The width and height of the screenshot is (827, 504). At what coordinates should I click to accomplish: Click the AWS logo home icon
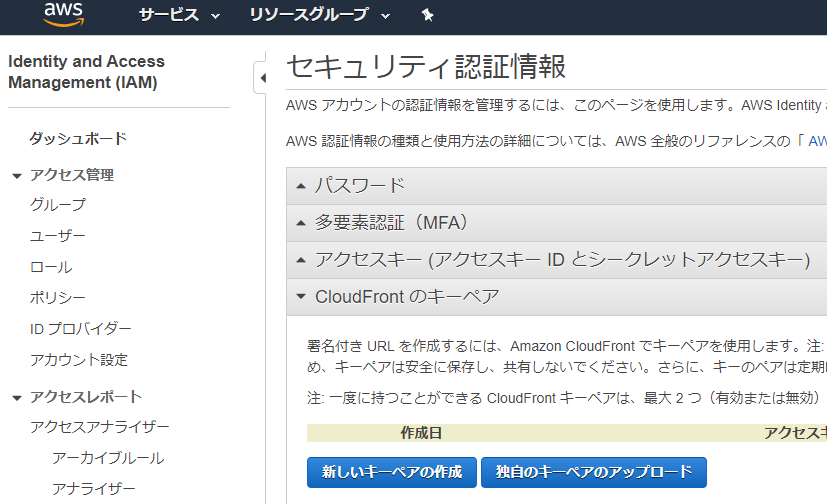pos(63,14)
